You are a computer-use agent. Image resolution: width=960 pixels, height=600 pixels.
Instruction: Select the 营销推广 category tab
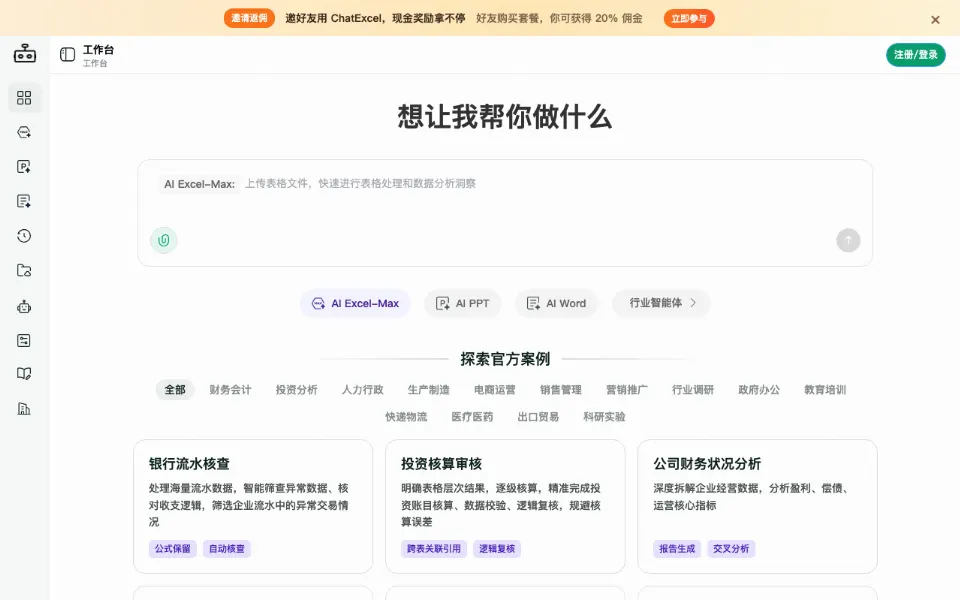coord(627,389)
